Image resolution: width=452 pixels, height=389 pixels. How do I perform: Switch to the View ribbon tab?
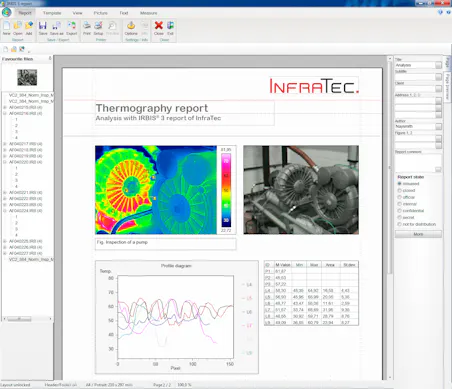(x=77, y=13)
